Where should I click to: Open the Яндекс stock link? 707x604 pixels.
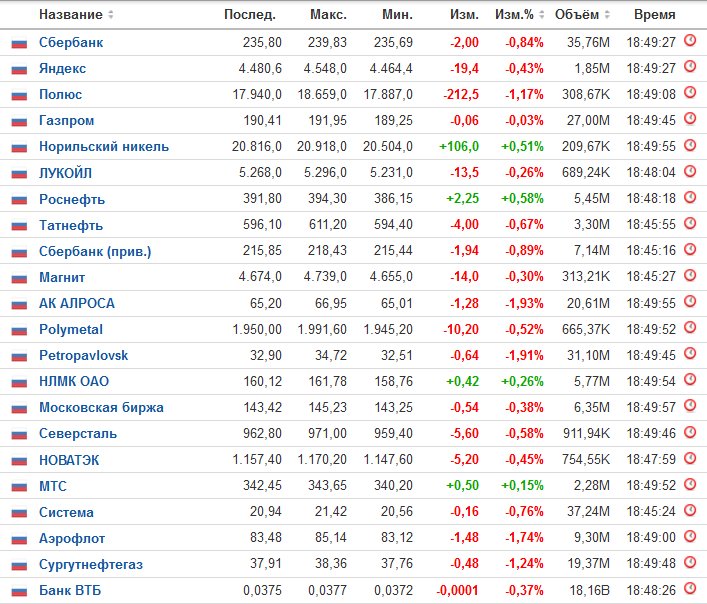click(62, 69)
